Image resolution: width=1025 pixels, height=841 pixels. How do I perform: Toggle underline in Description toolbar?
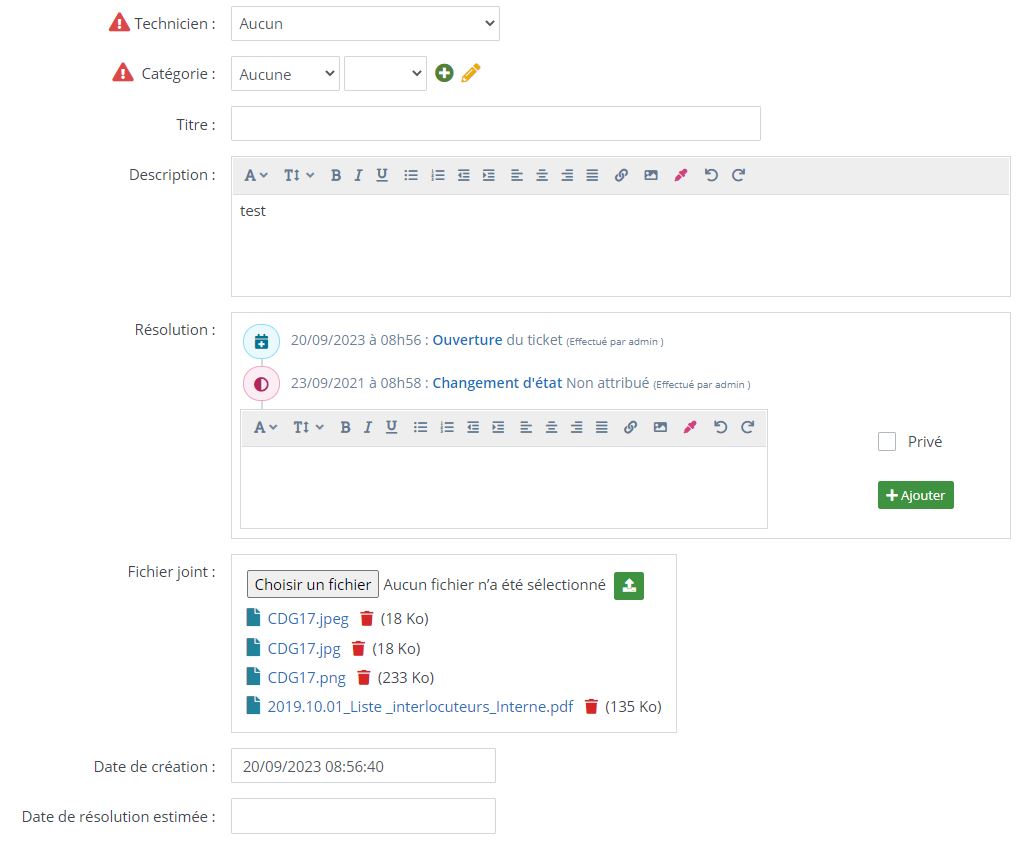tap(382, 175)
